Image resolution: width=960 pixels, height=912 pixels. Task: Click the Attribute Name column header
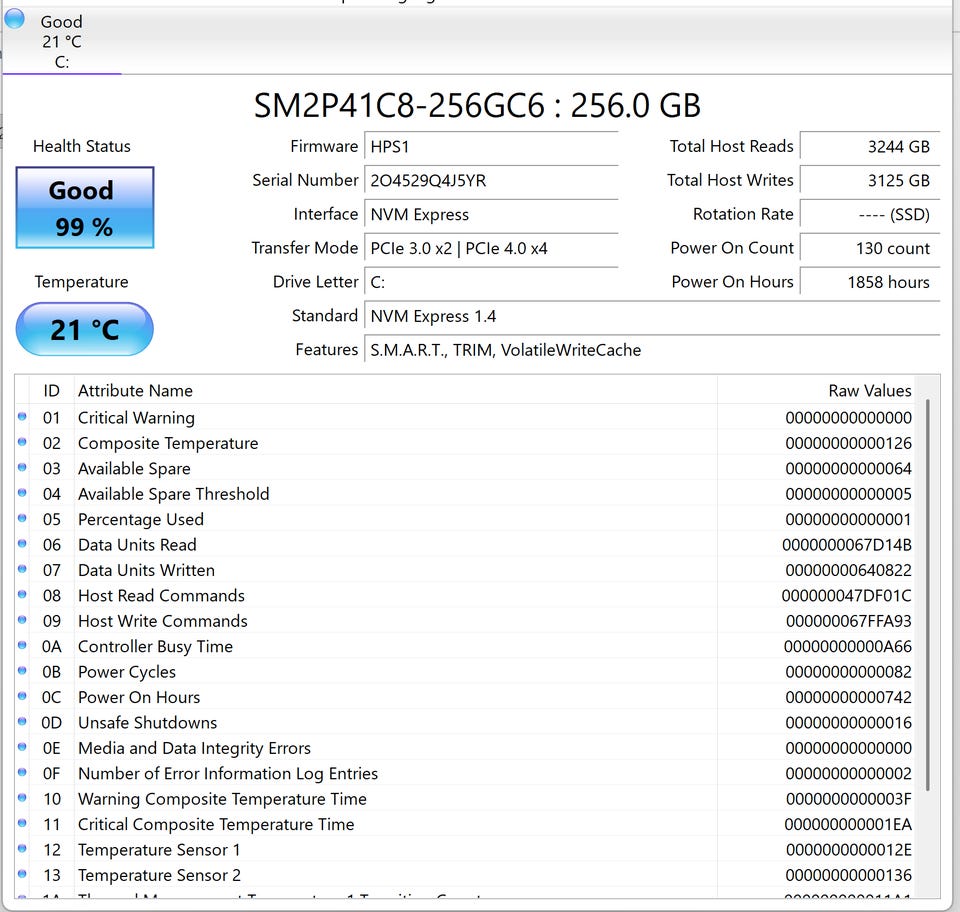tap(395, 391)
